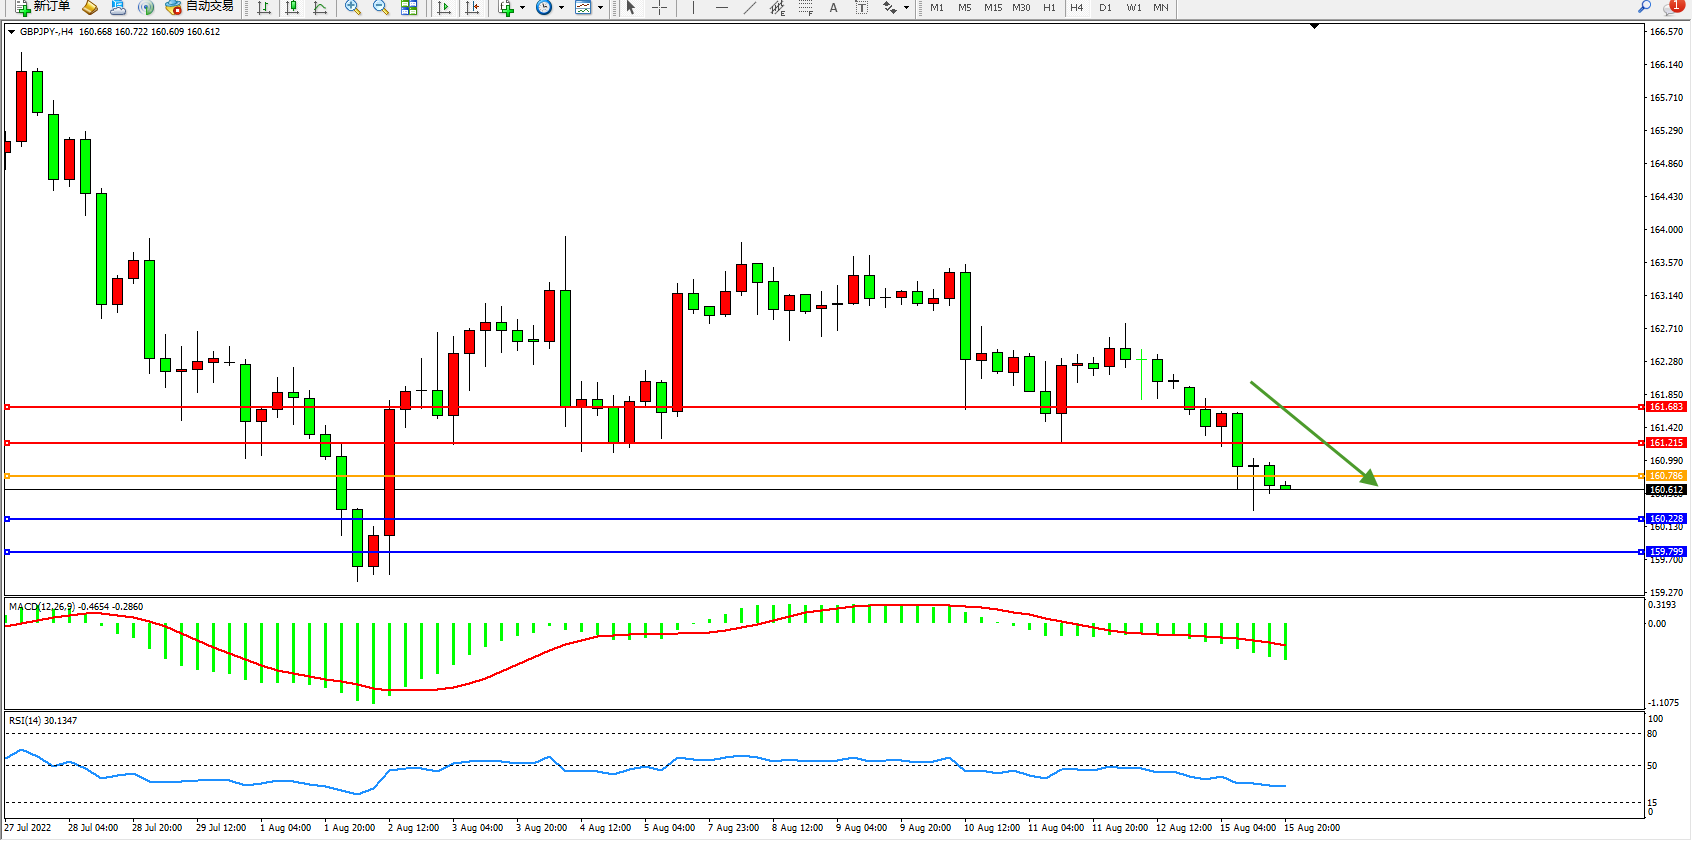1692x841 pixels.
Task: Open the search magnifier icon
Action: pyautogui.click(x=1644, y=7)
